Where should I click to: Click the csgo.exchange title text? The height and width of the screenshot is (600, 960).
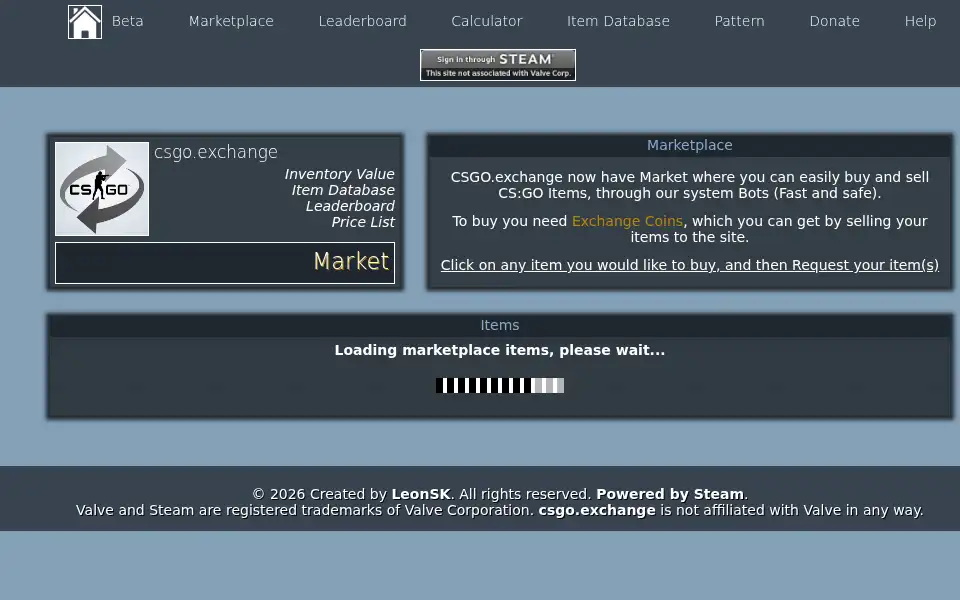click(216, 152)
